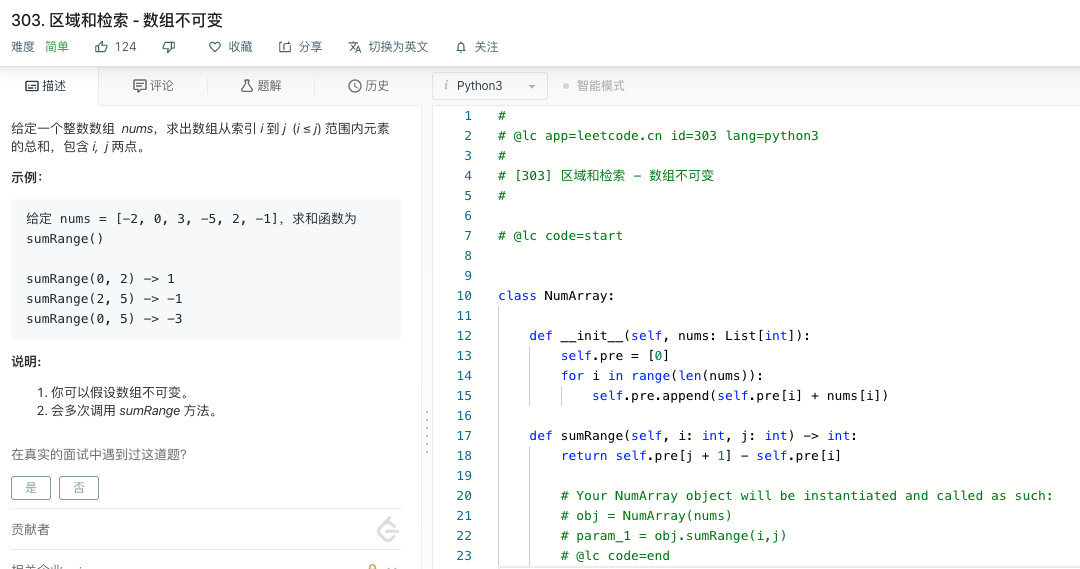Toggle 智能模式 smart mode
This screenshot has height=569, width=1080.
coord(593,86)
